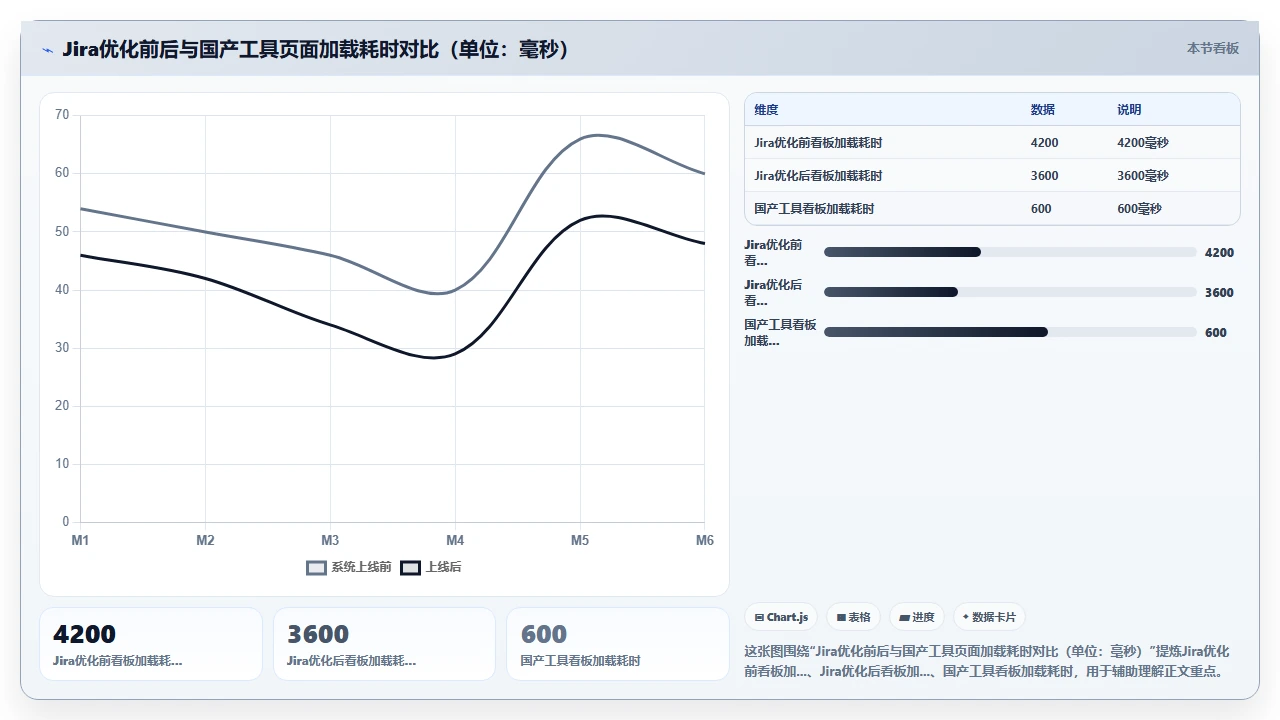Screen dimensions: 1280x720
Task: Select the 进度 tag chip
Action: coord(916,617)
